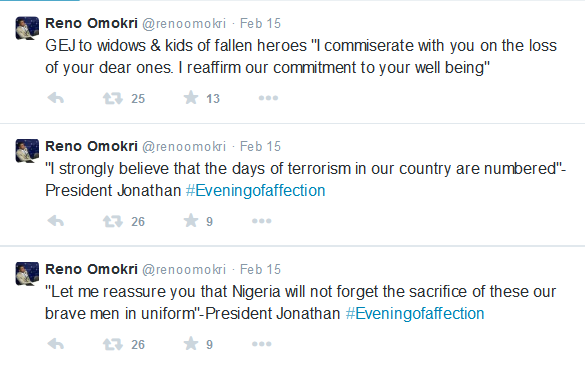The height and width of the screenshot is (368, 585).
Task: Favorite the brave men in uniform tweet
Action: (x=191, y=343)
